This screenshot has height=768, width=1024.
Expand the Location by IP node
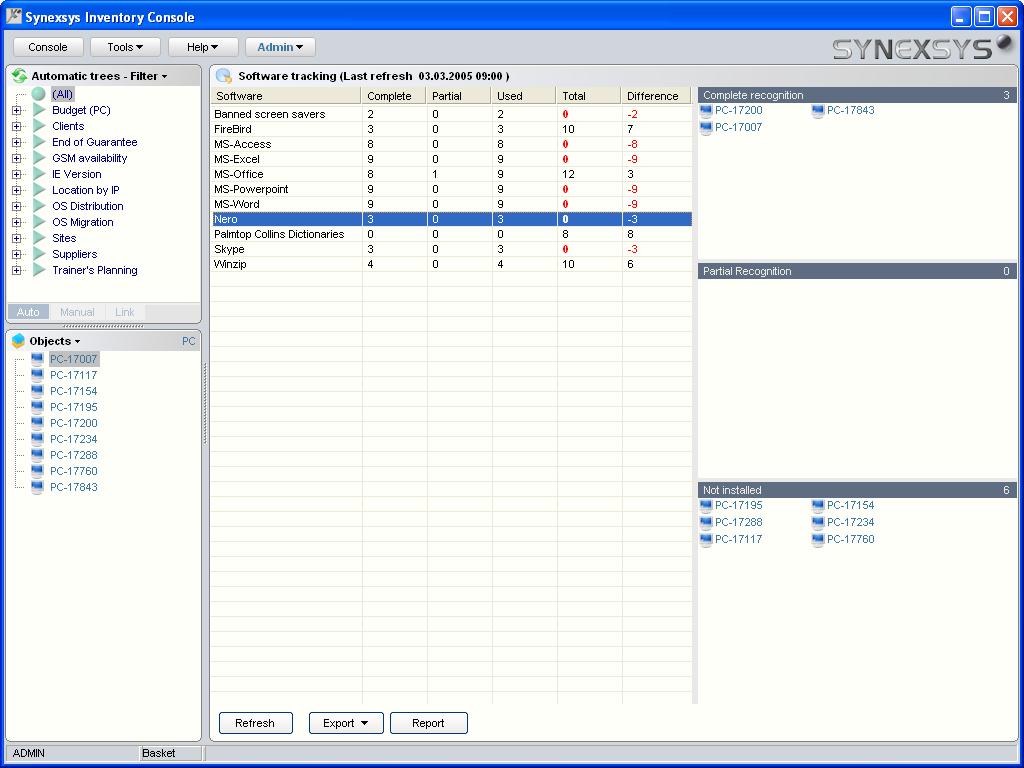pyautogui.click(x=16, y=190)
